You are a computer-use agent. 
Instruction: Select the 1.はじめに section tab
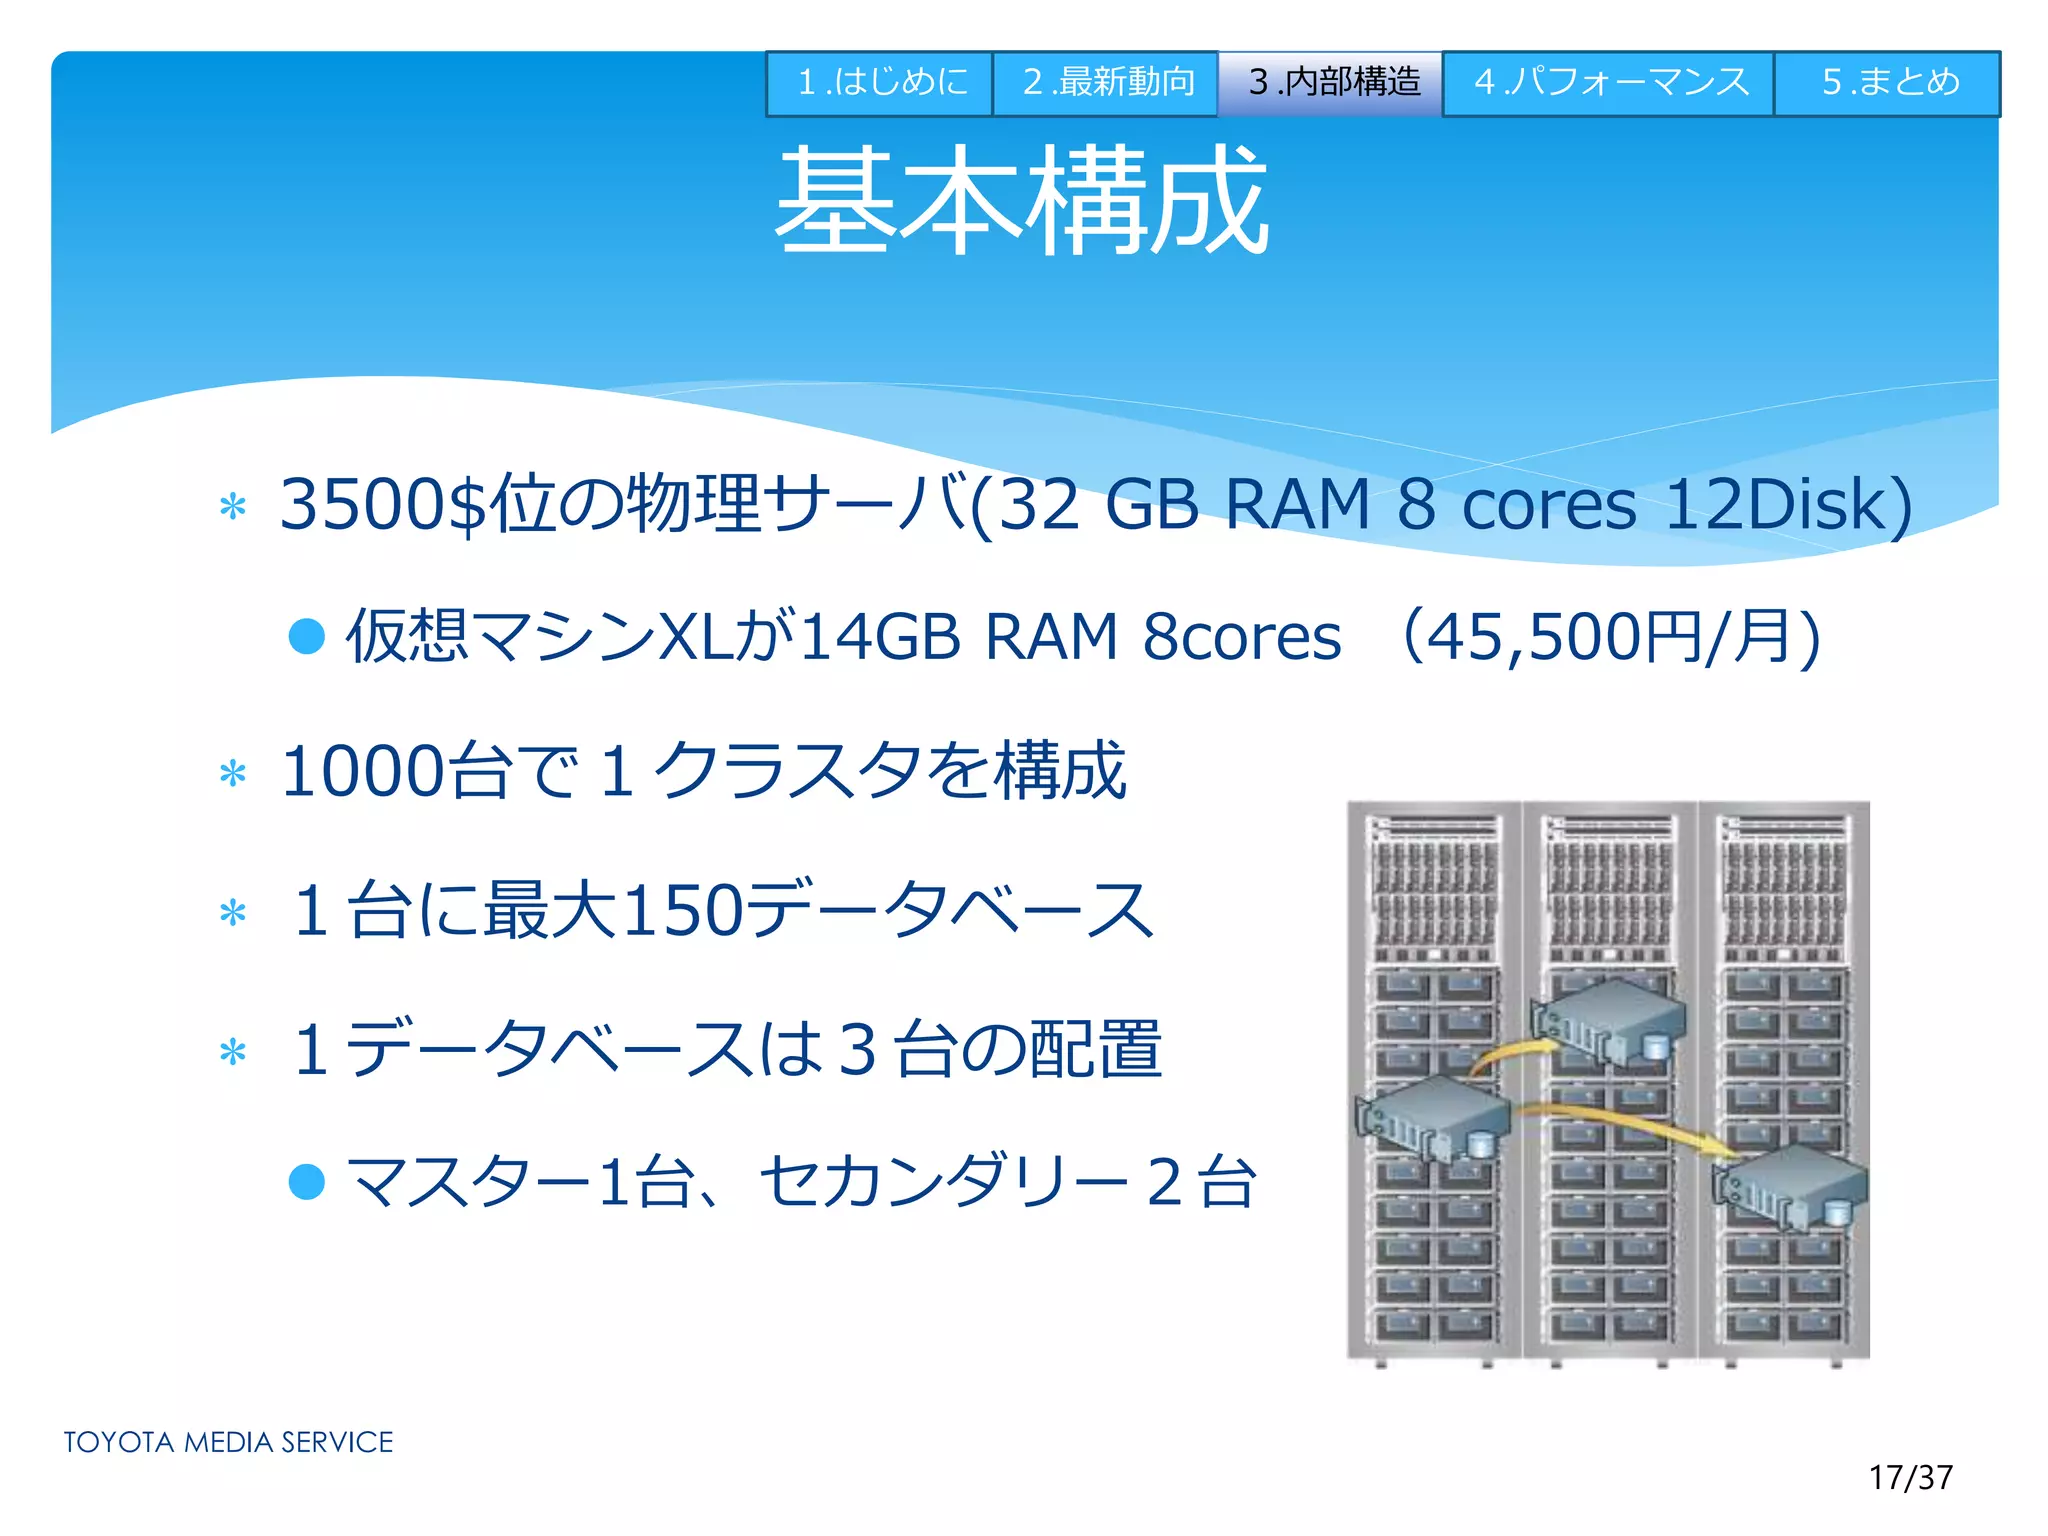(880, 83)
